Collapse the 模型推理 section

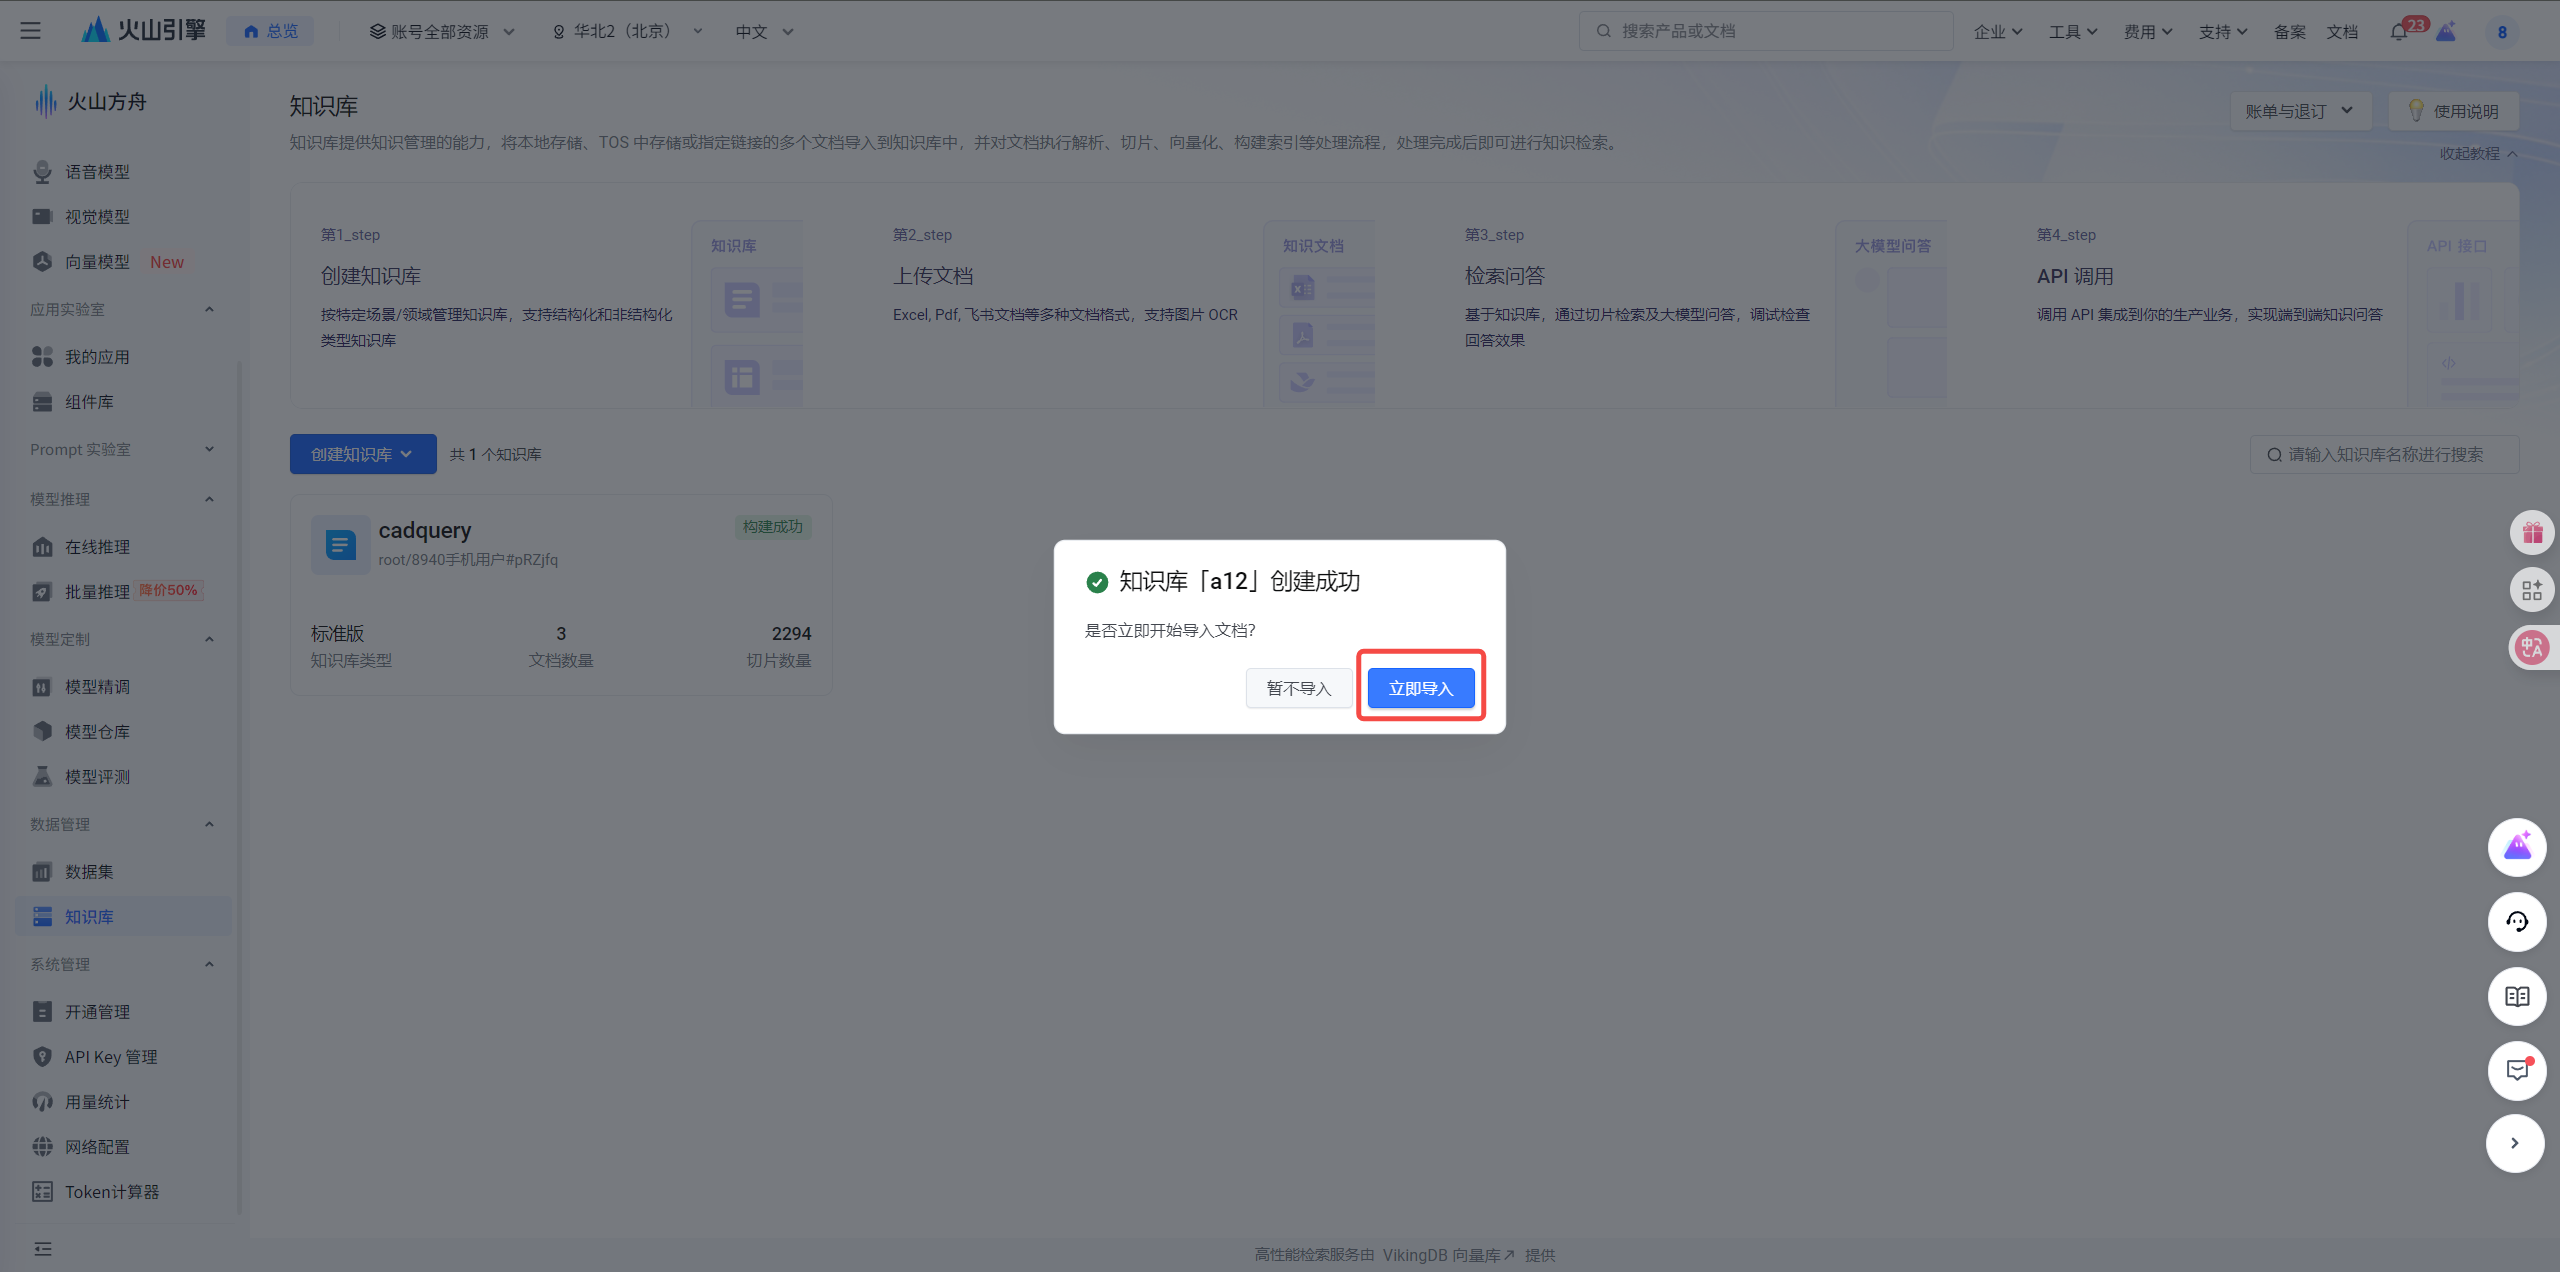[209, 499]
